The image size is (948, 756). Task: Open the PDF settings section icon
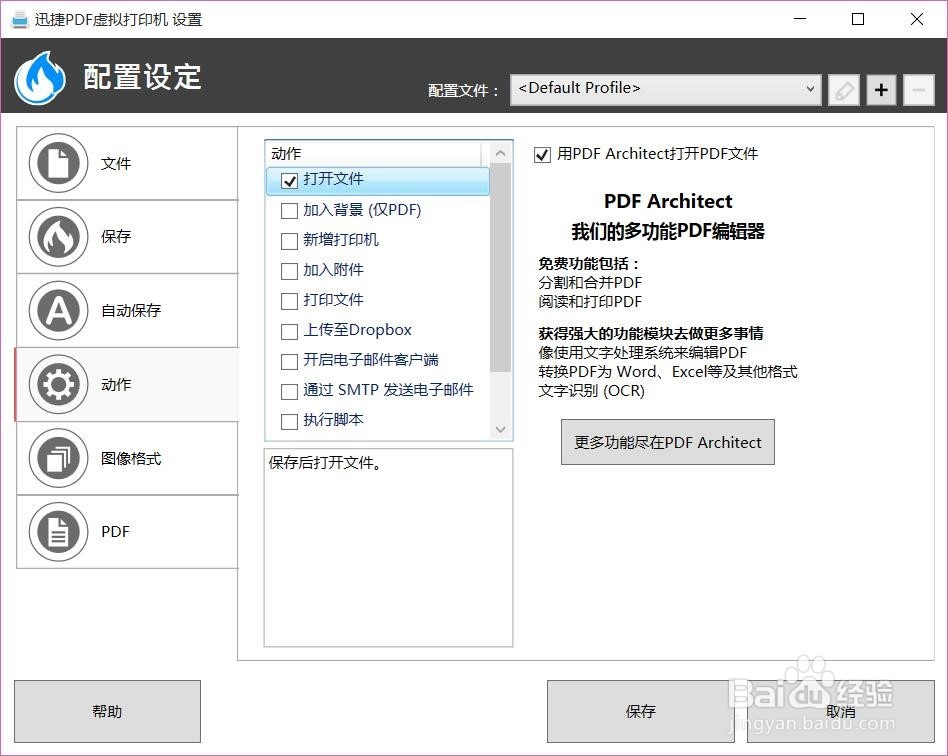[x=57, y=532]
